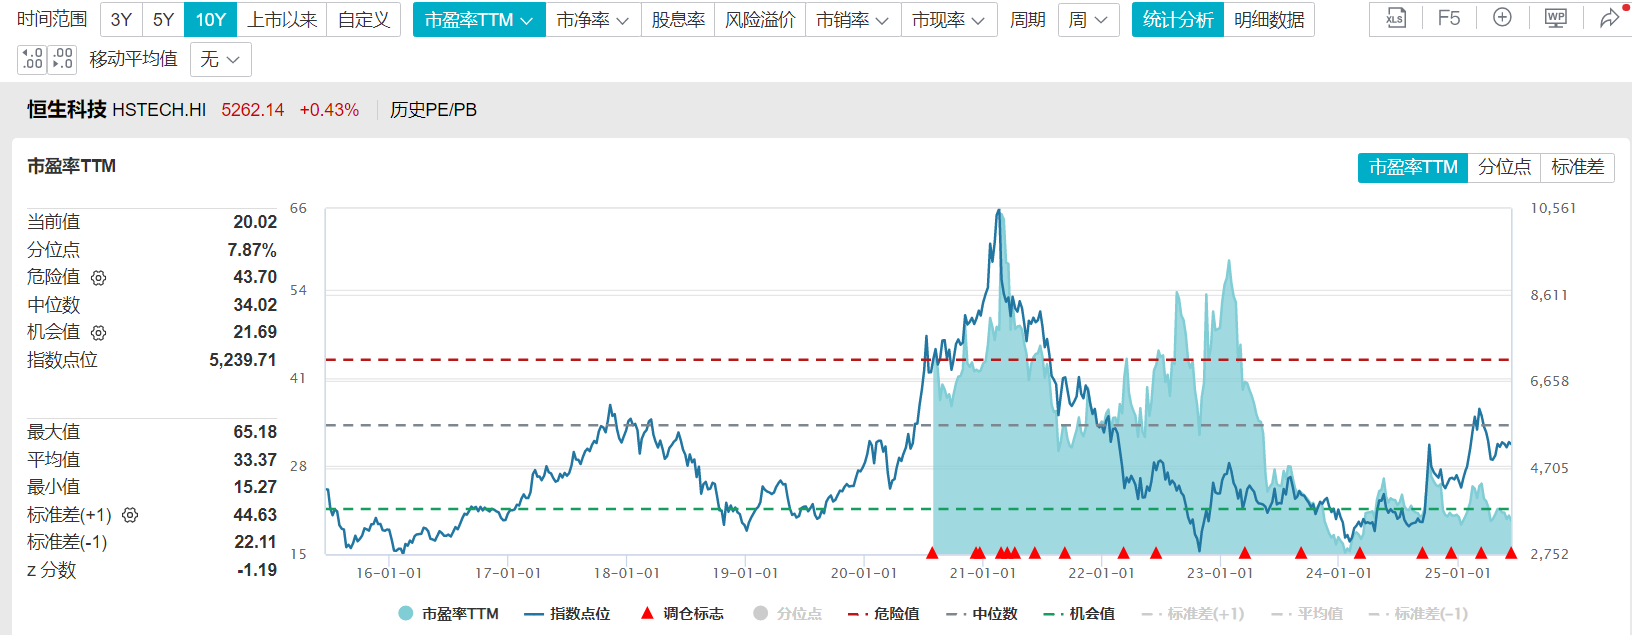Toggle 指数点位 line in legend

(567, 614)
